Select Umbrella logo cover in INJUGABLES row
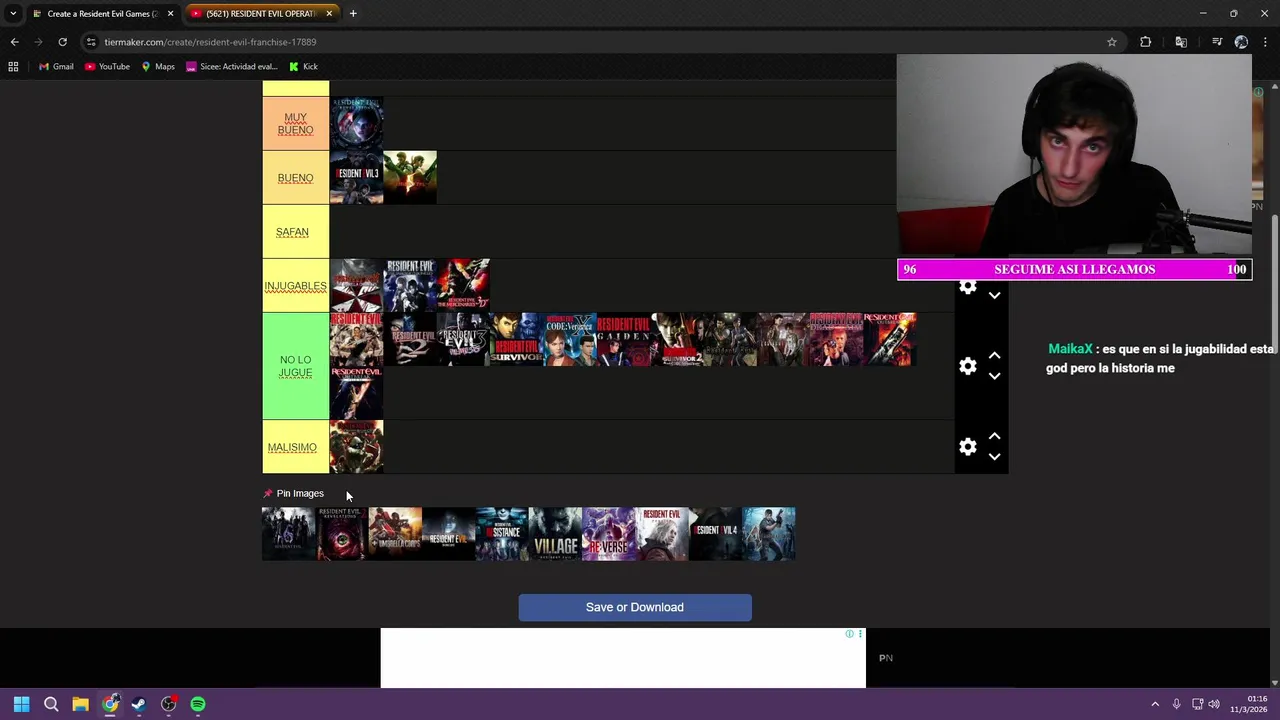This screenshot has width=1280, height=720. pyautogui.click(x=356, y=286)
